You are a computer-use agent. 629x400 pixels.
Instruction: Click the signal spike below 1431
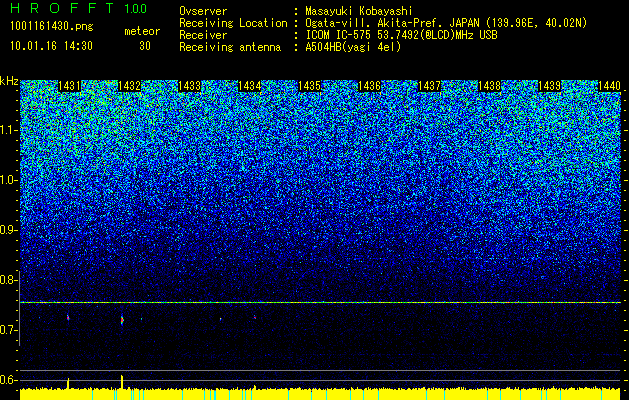tap(68, 383)
